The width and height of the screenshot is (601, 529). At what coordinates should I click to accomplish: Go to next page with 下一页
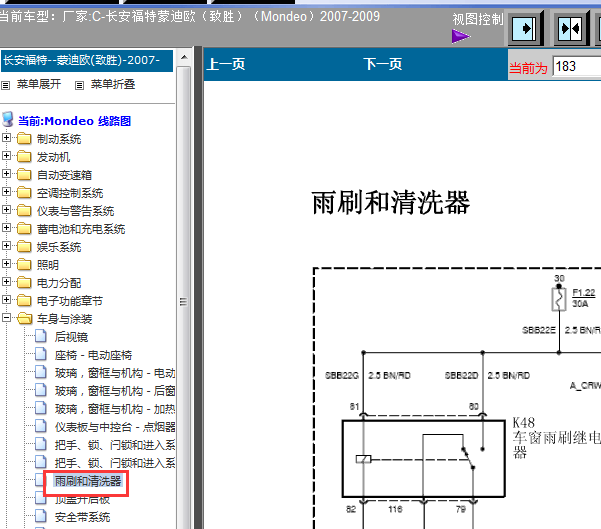coord(383,64)
